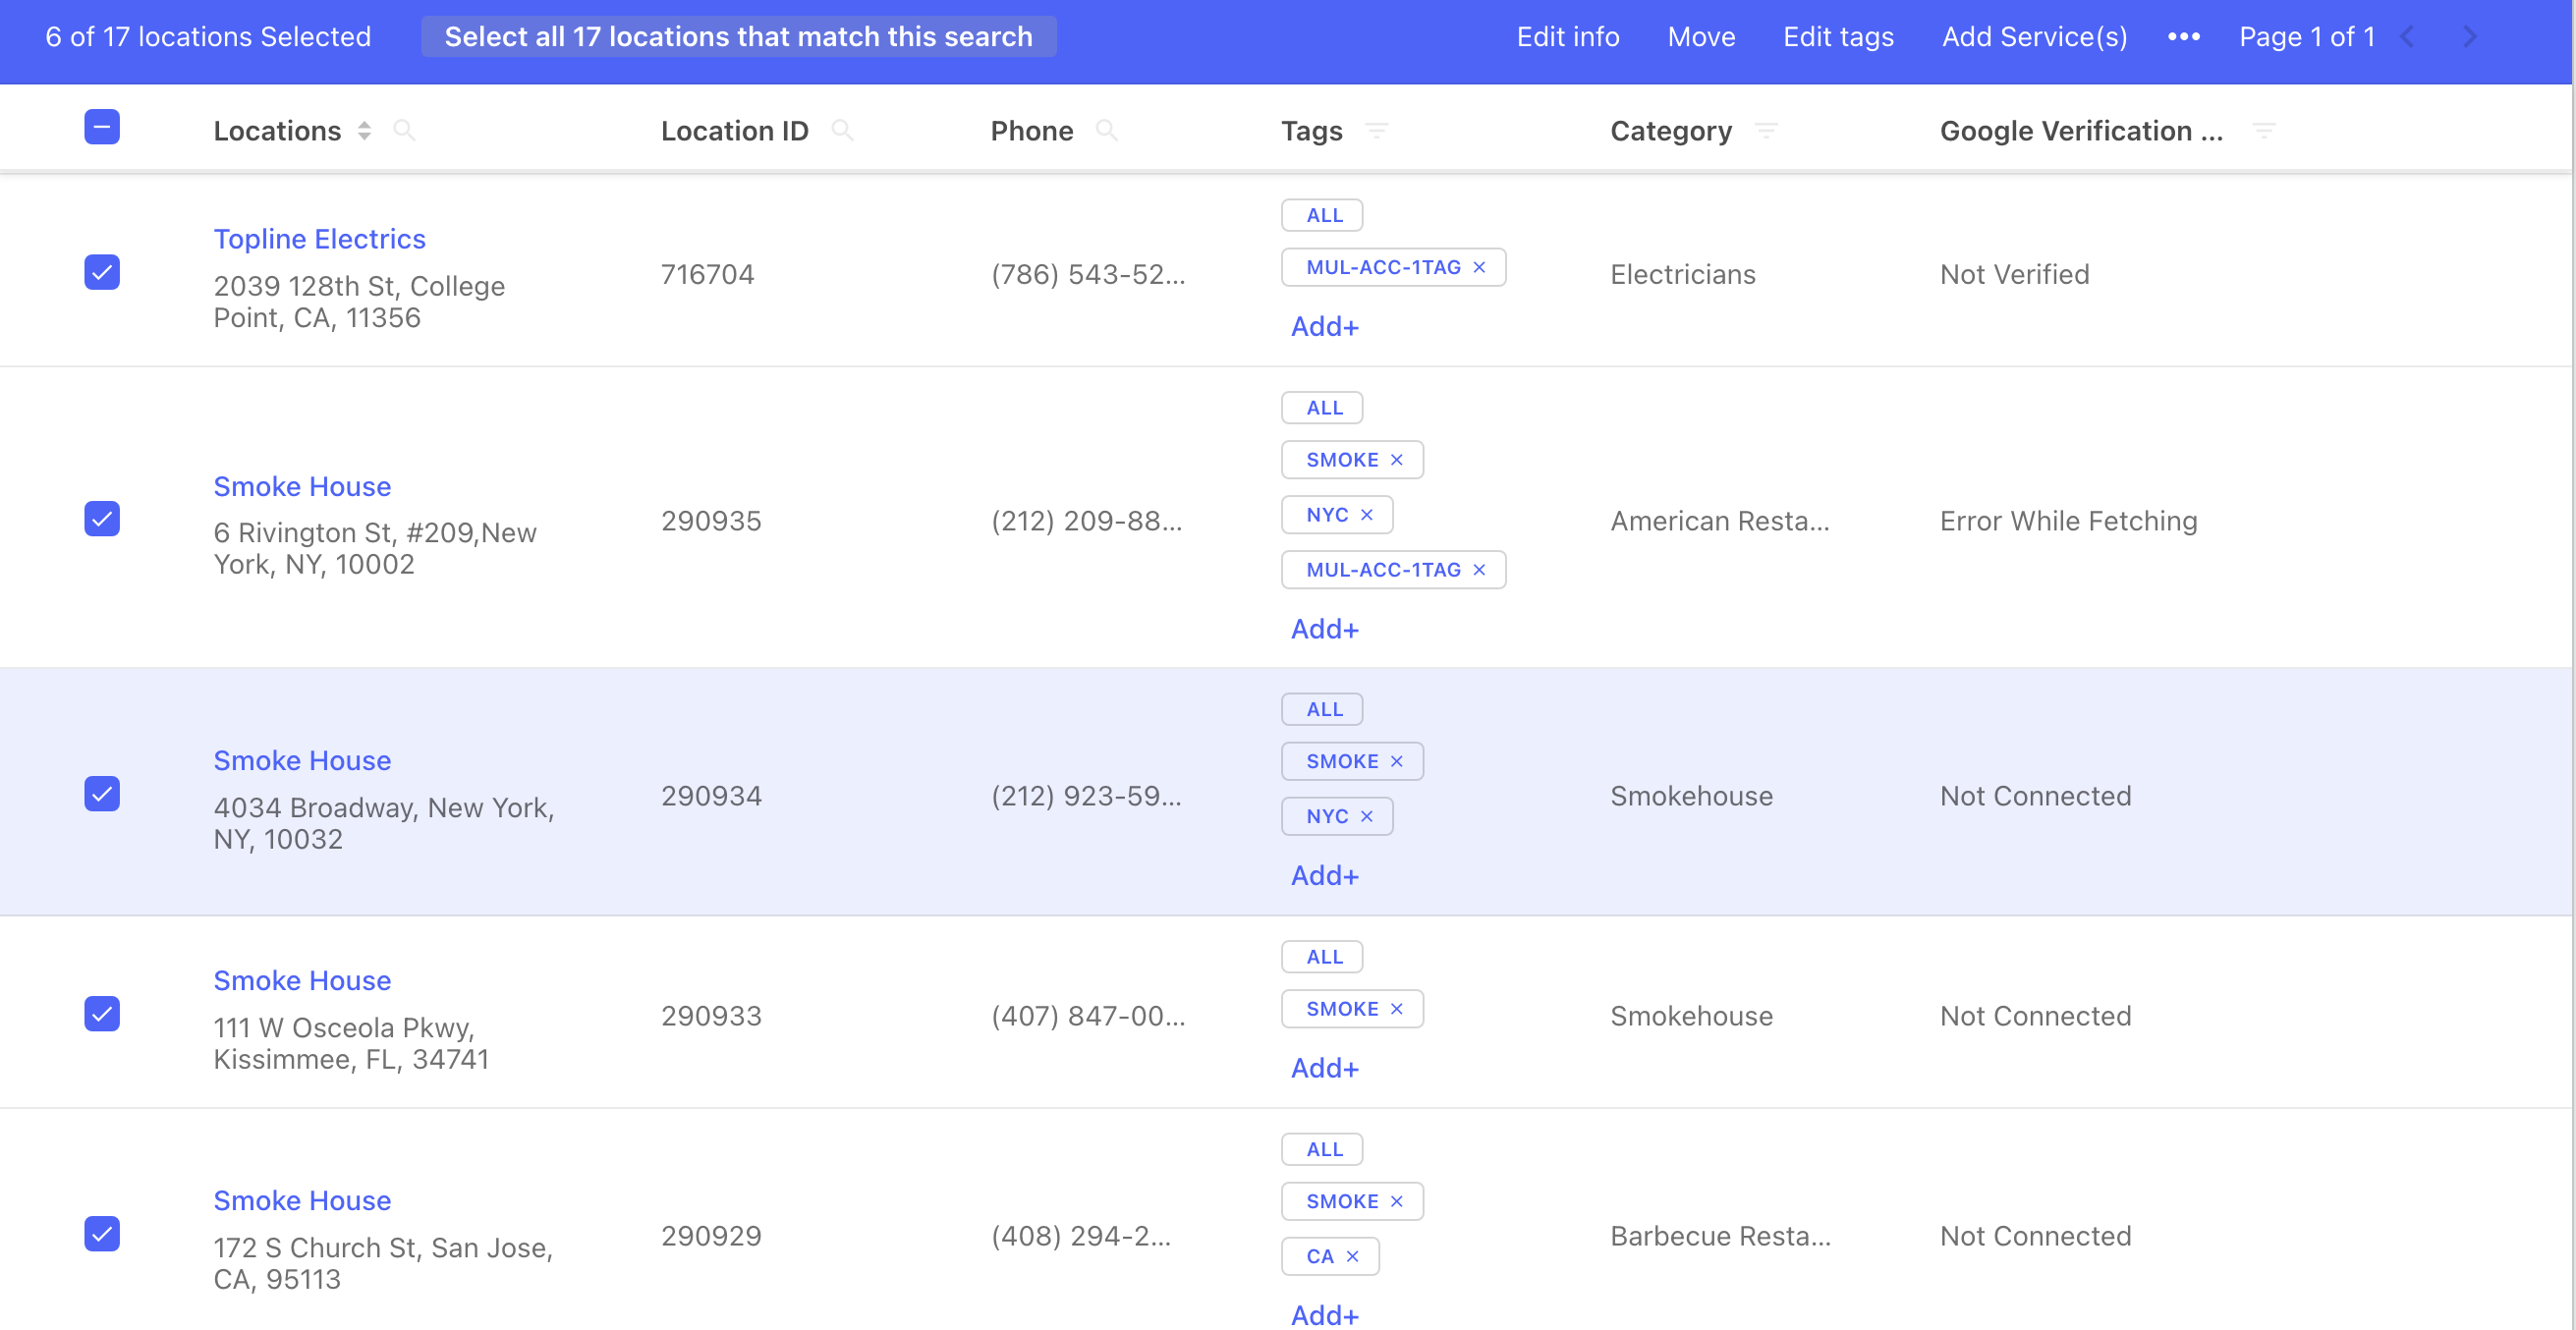This screenshot has height=1330, width=2576.
Task: Click the Barbecue Resta... category cell
Action: click(1720, 1237)
